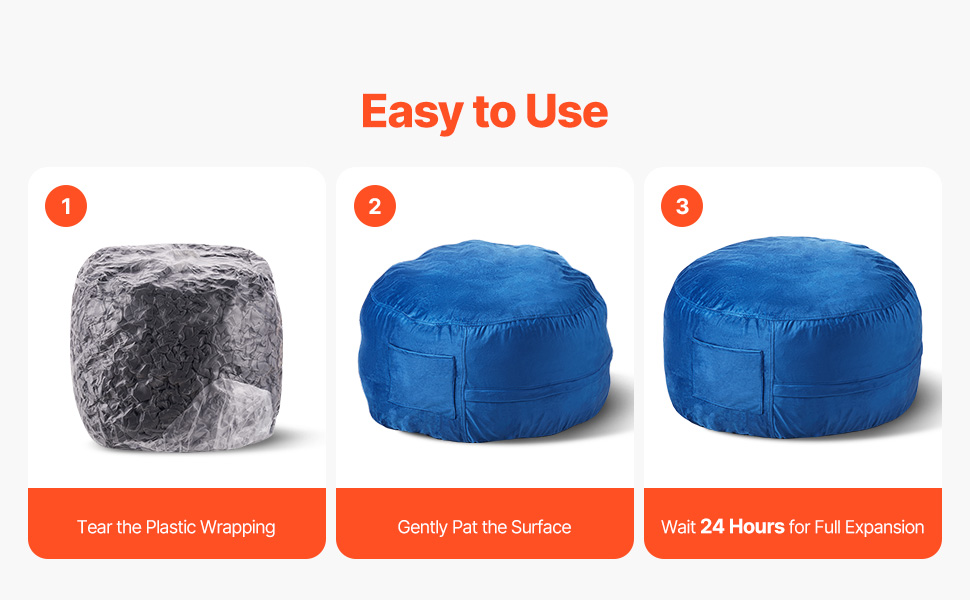The width and height of the screenshot is (970, 600).
Task: Click the orange number 2 step badge
Action: click(375, 206)
